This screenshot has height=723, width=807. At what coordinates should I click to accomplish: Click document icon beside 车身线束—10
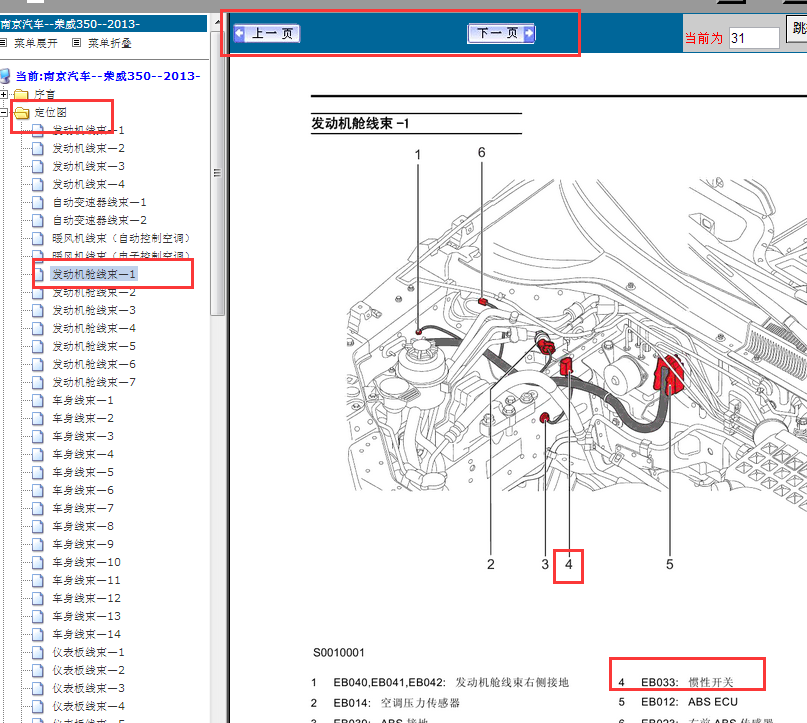[38, 562]
